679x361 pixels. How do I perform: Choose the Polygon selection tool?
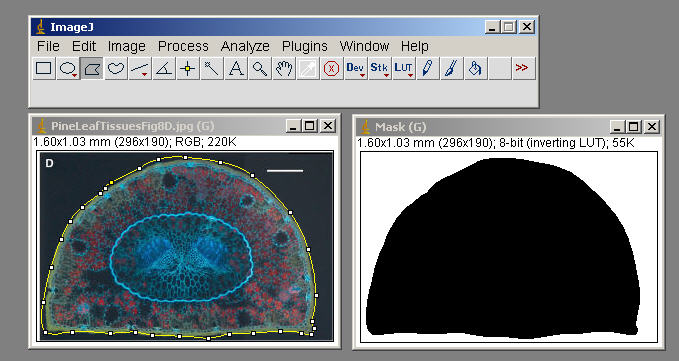pos(92,68)
